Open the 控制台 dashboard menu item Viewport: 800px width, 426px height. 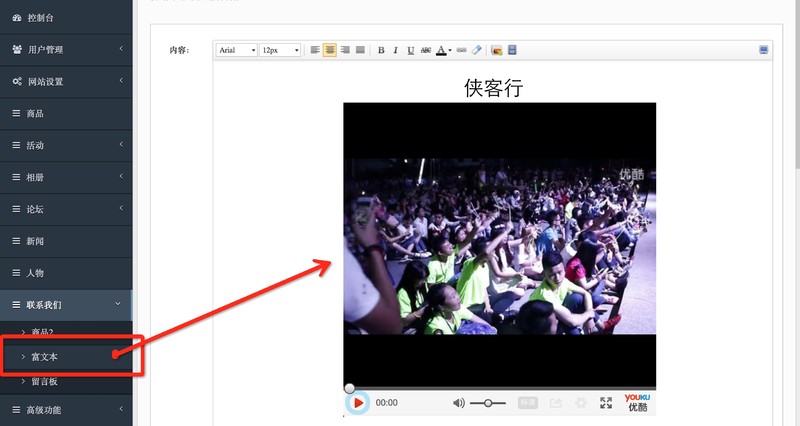tap(66, 18)
